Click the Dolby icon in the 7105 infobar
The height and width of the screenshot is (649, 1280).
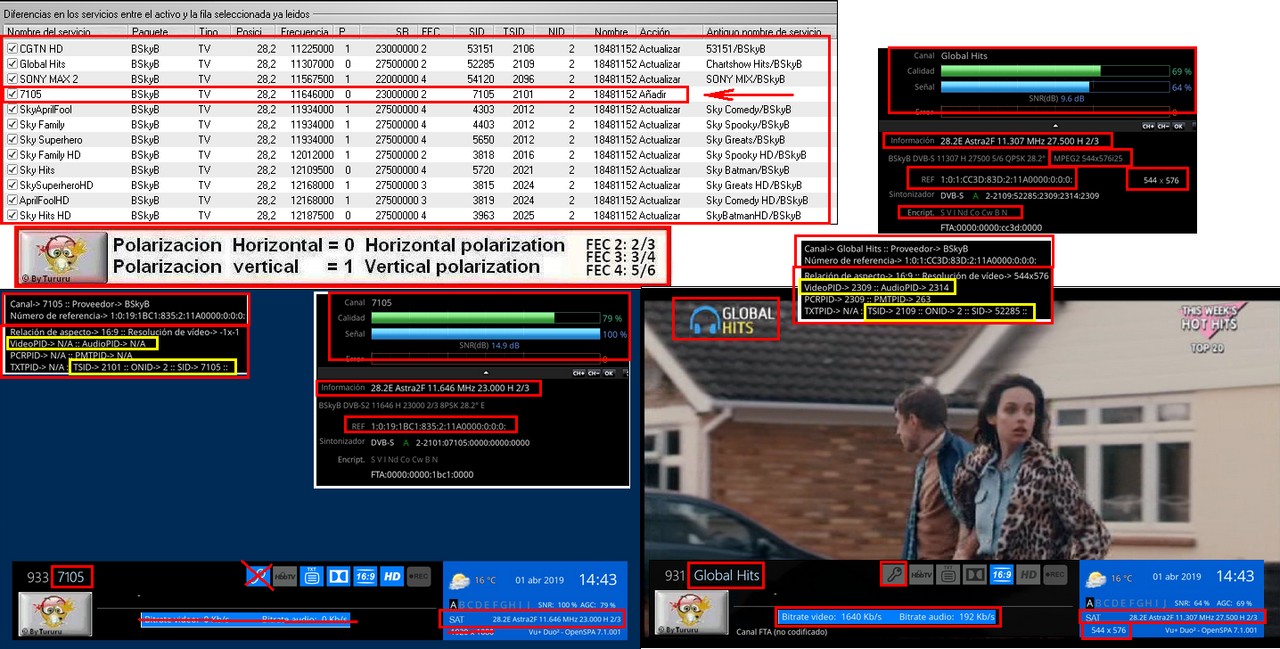pos(338,576)
